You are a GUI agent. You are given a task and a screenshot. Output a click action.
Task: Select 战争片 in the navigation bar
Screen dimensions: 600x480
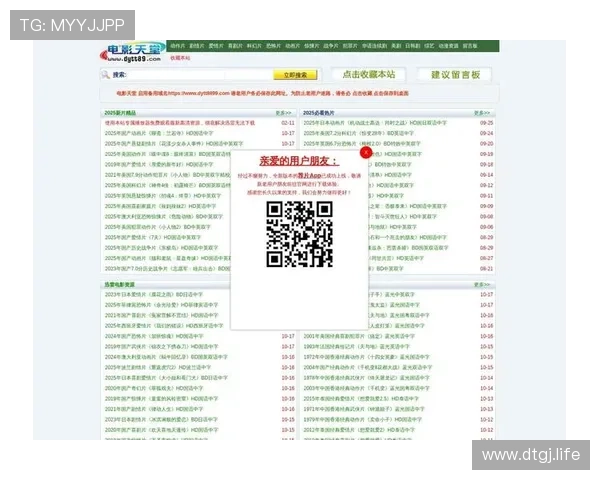coord(331,46)
